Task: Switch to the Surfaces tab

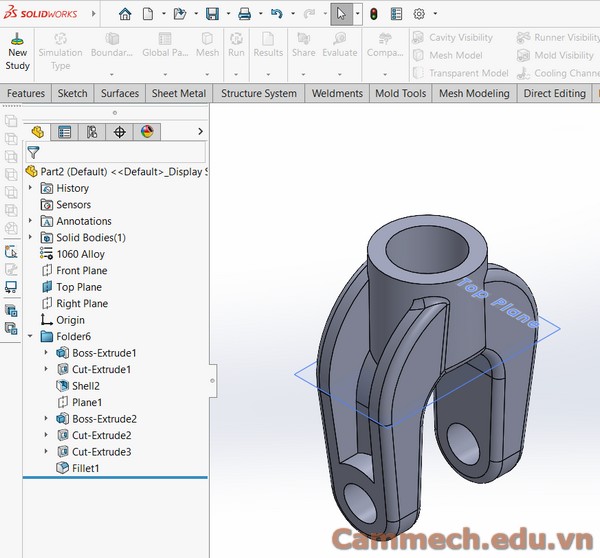Action: [x=120, y=93]
